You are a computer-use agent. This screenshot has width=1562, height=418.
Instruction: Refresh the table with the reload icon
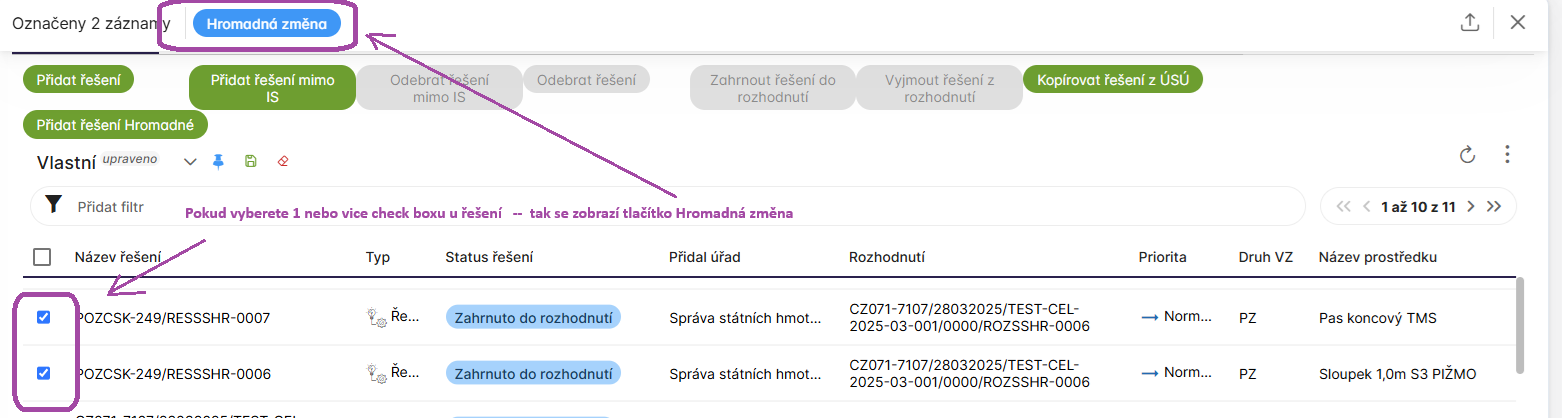[x=1468, y=155]
